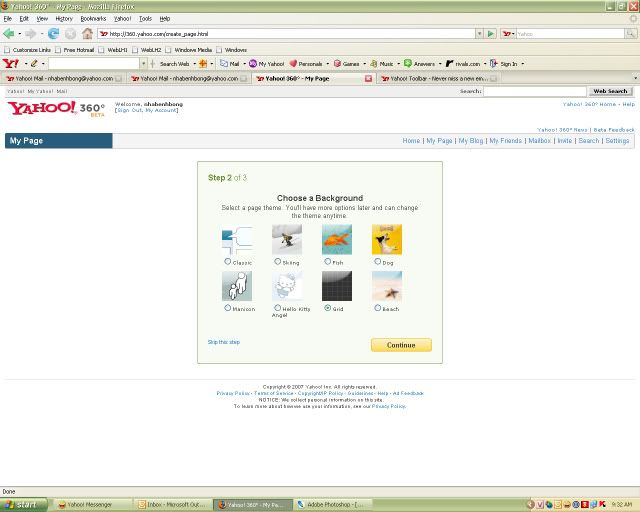Click the green Go arrow beside the URL
The width and height of the screenshot is (640, 512).
coord(491,34)
